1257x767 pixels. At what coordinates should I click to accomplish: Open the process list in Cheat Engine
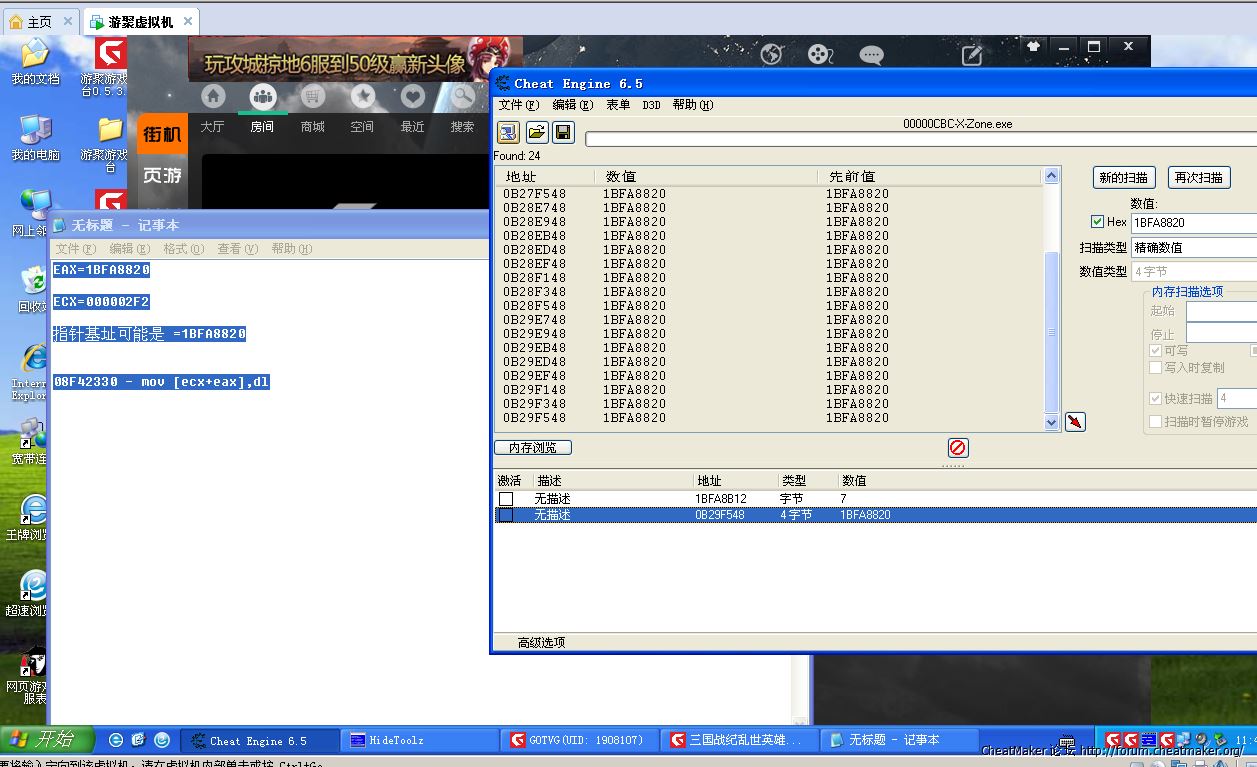pos(508,133)
